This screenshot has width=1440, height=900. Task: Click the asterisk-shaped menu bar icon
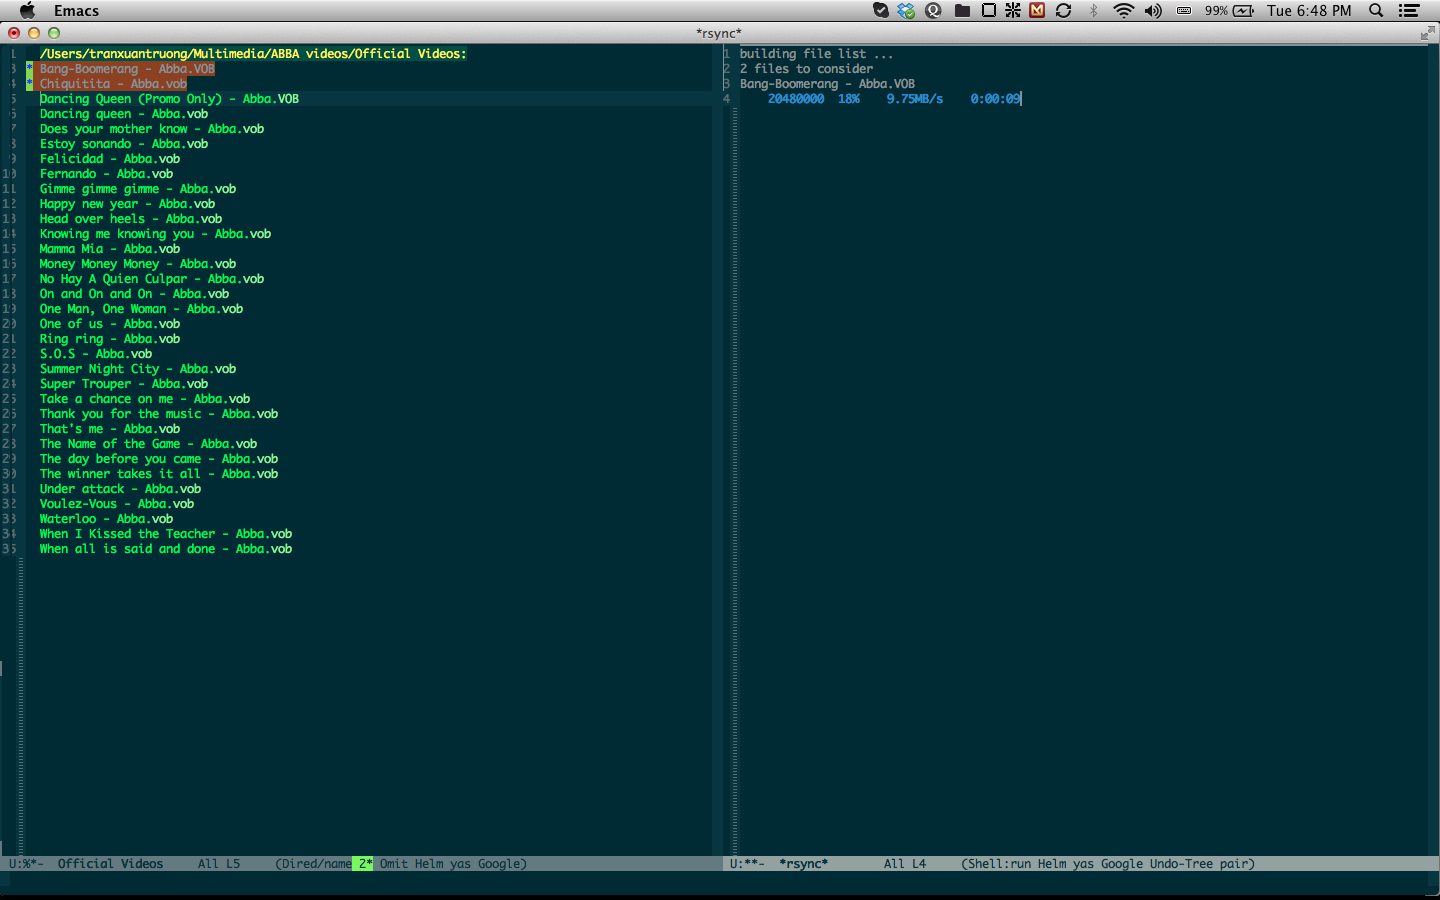point(1013,10)
